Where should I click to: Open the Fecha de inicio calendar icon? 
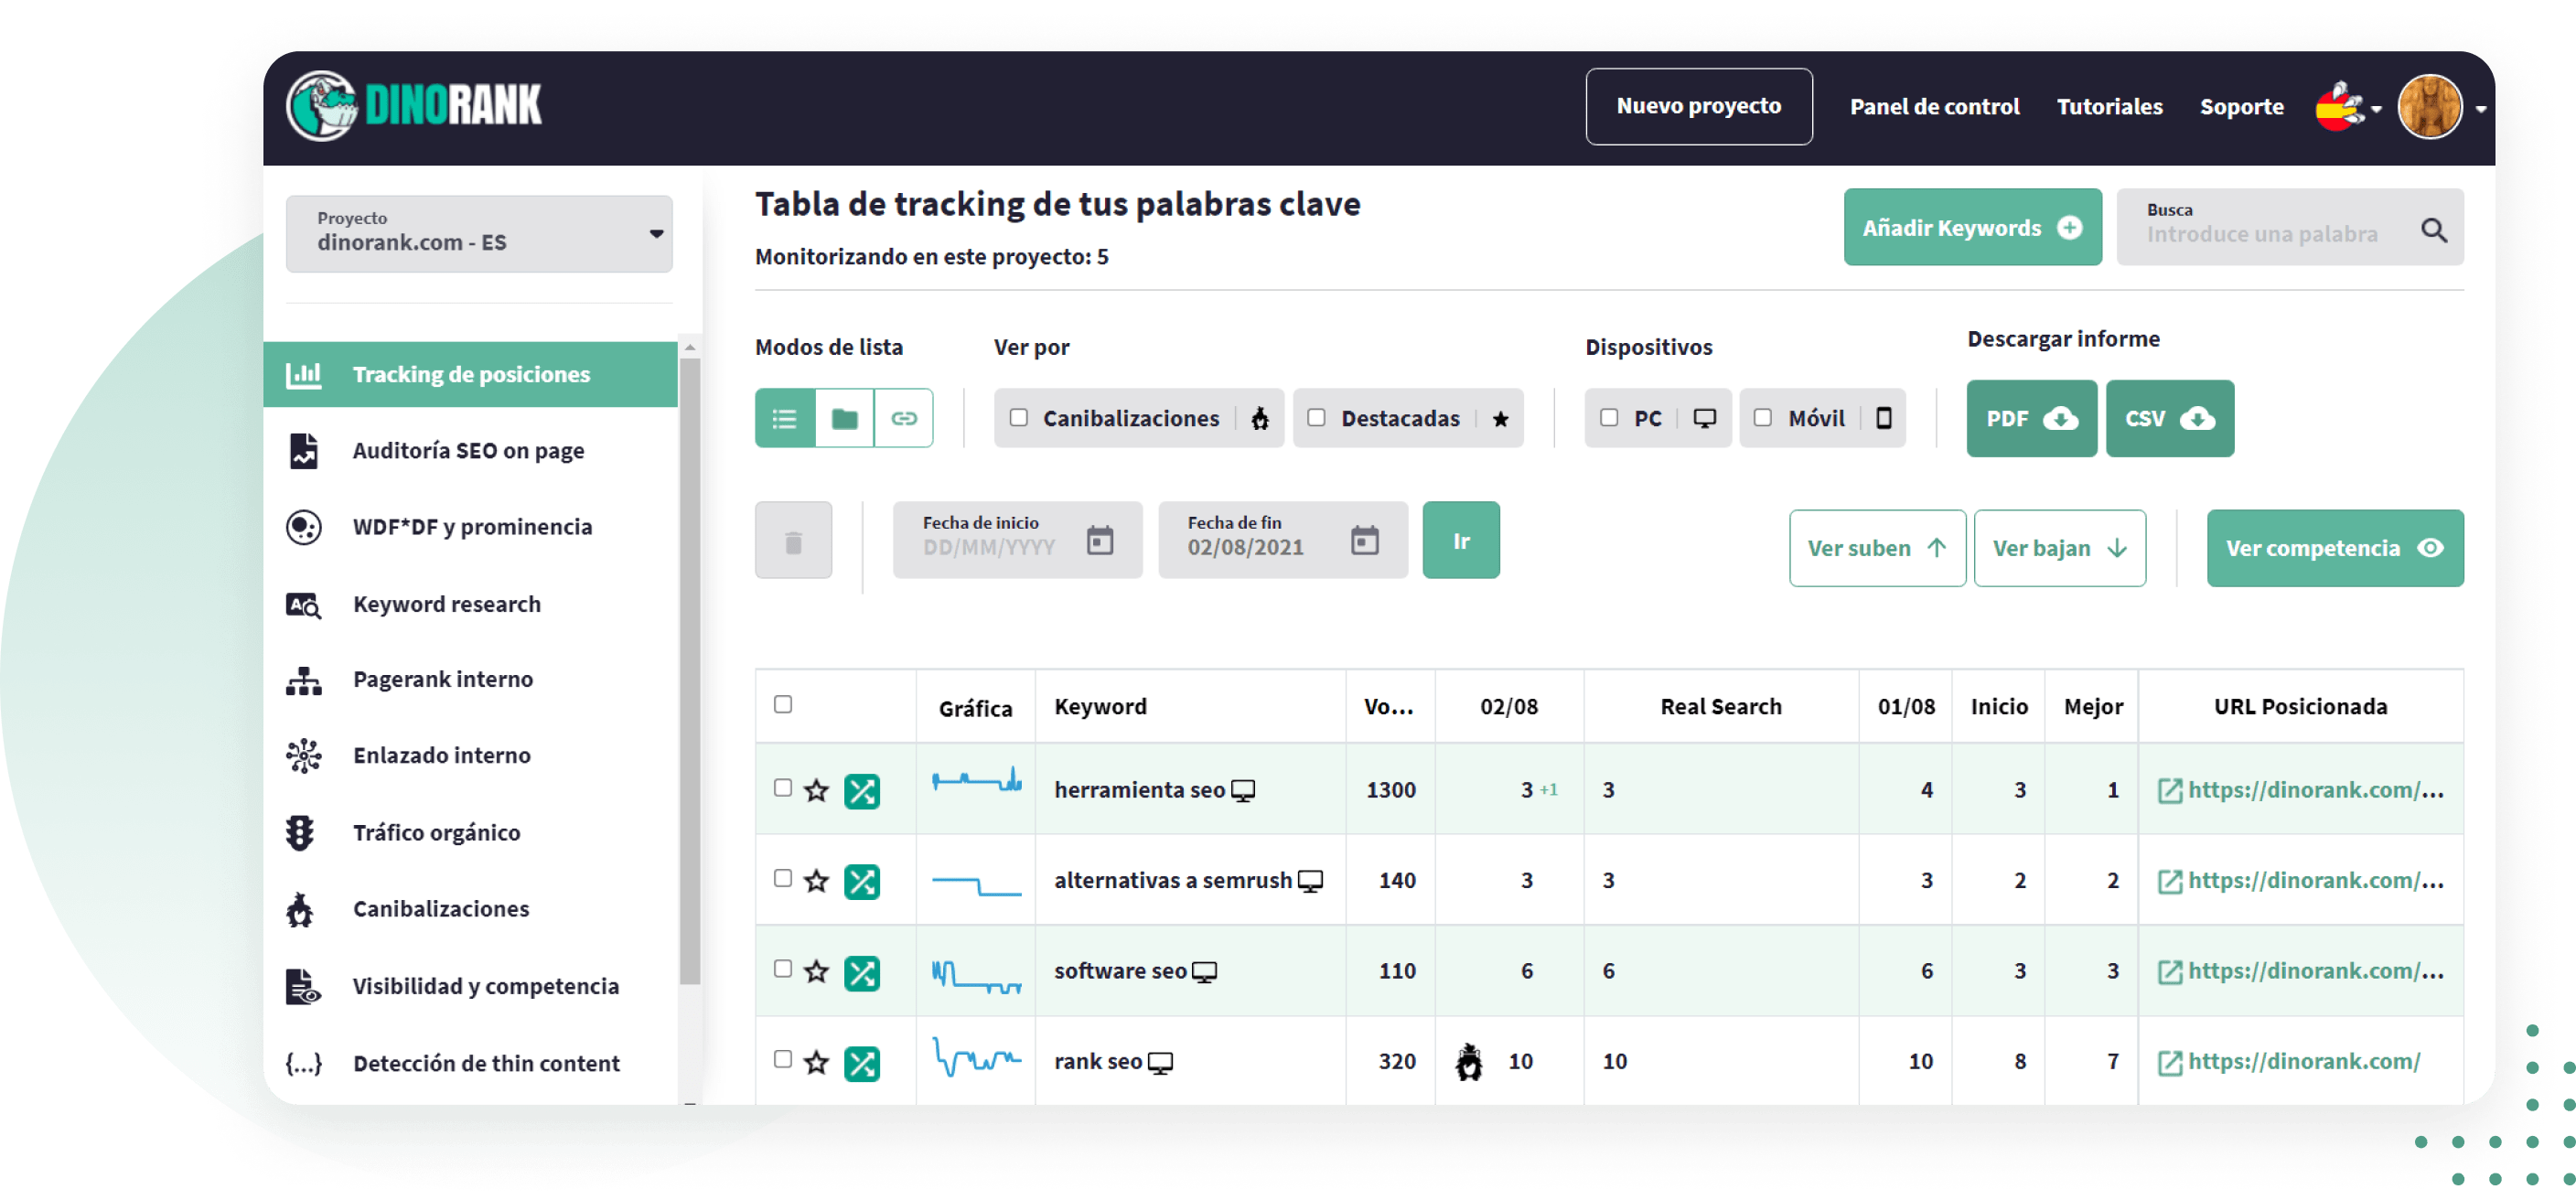pyautogui.click(x=1100, y=541)
